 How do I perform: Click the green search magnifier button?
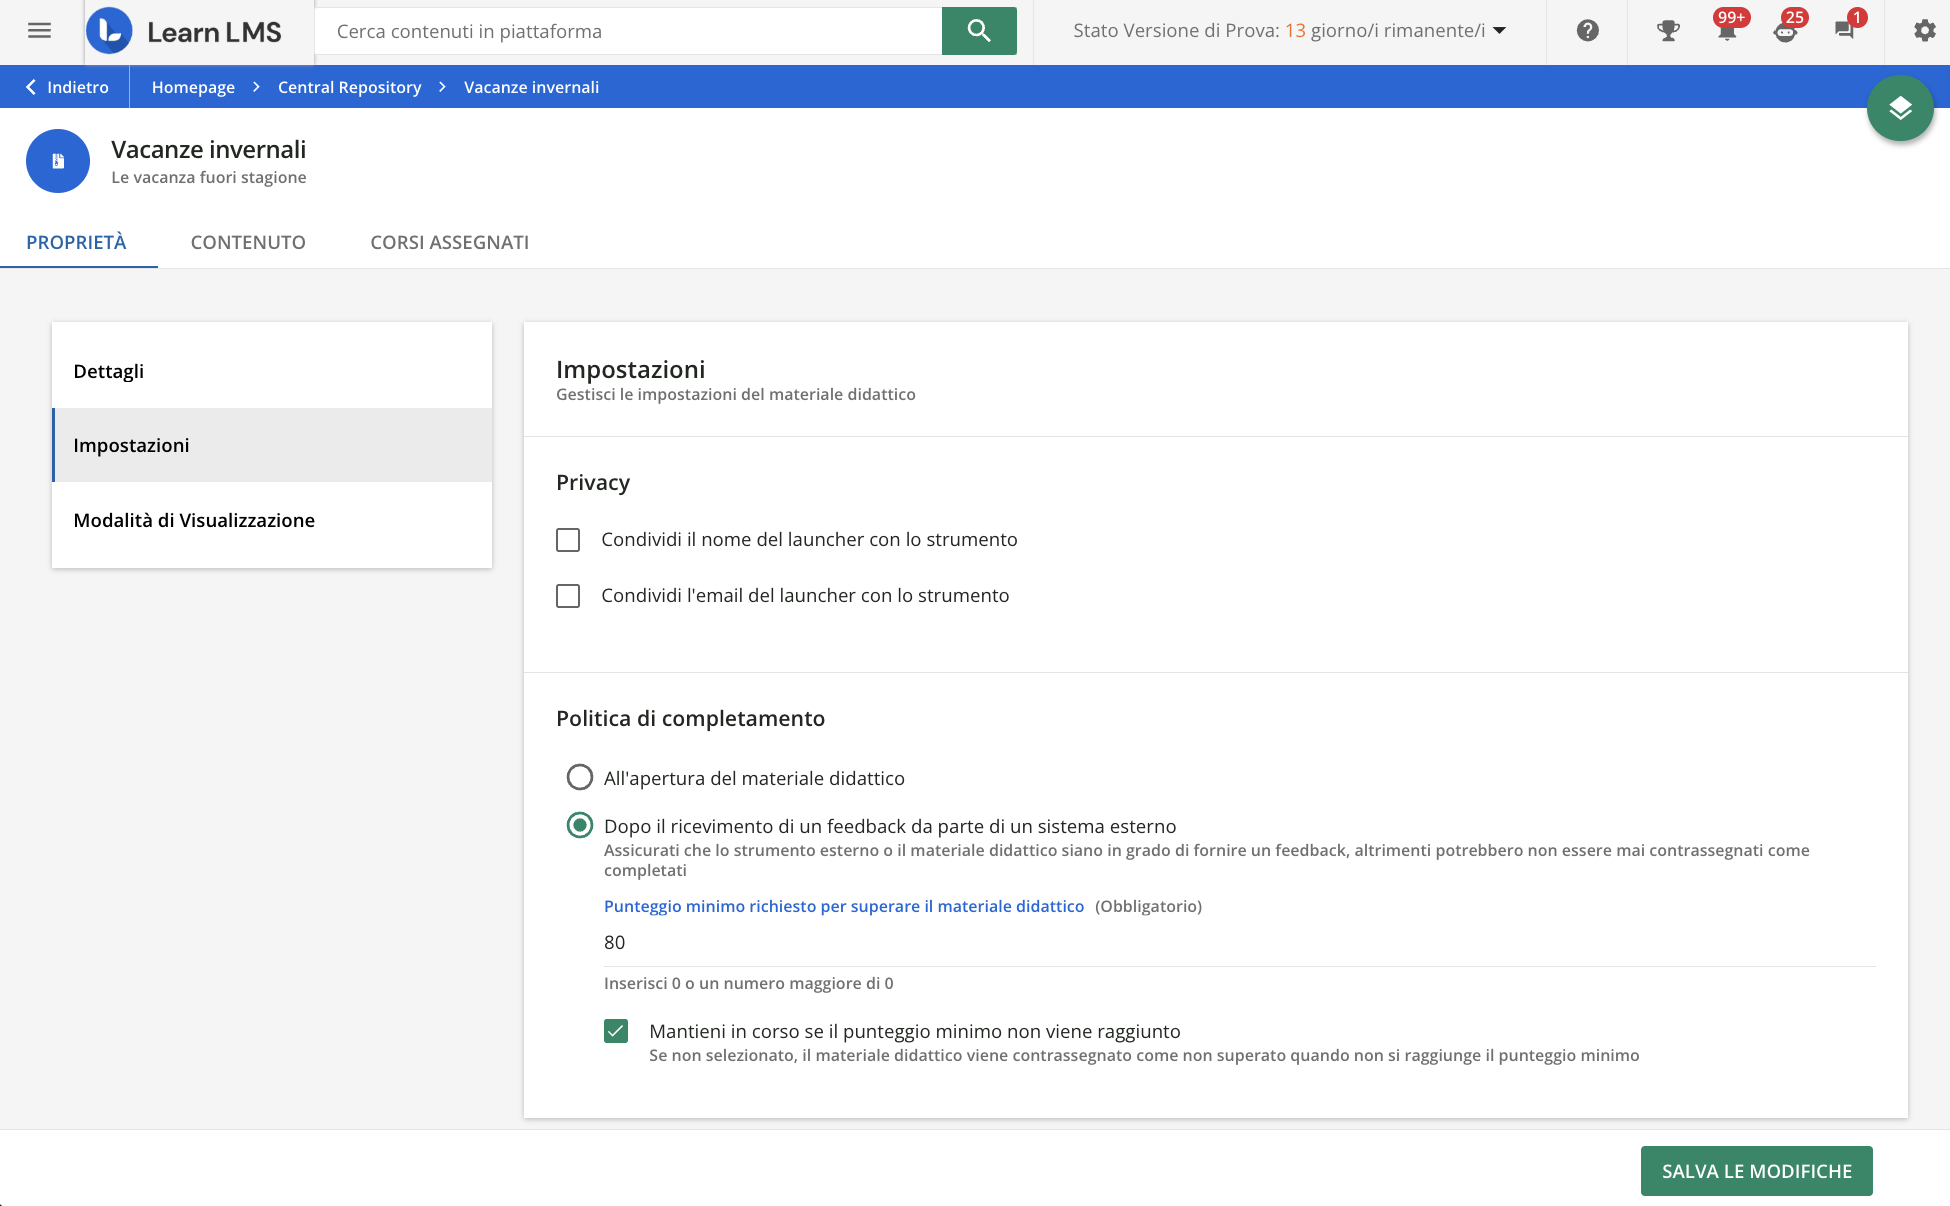(979, 31)
